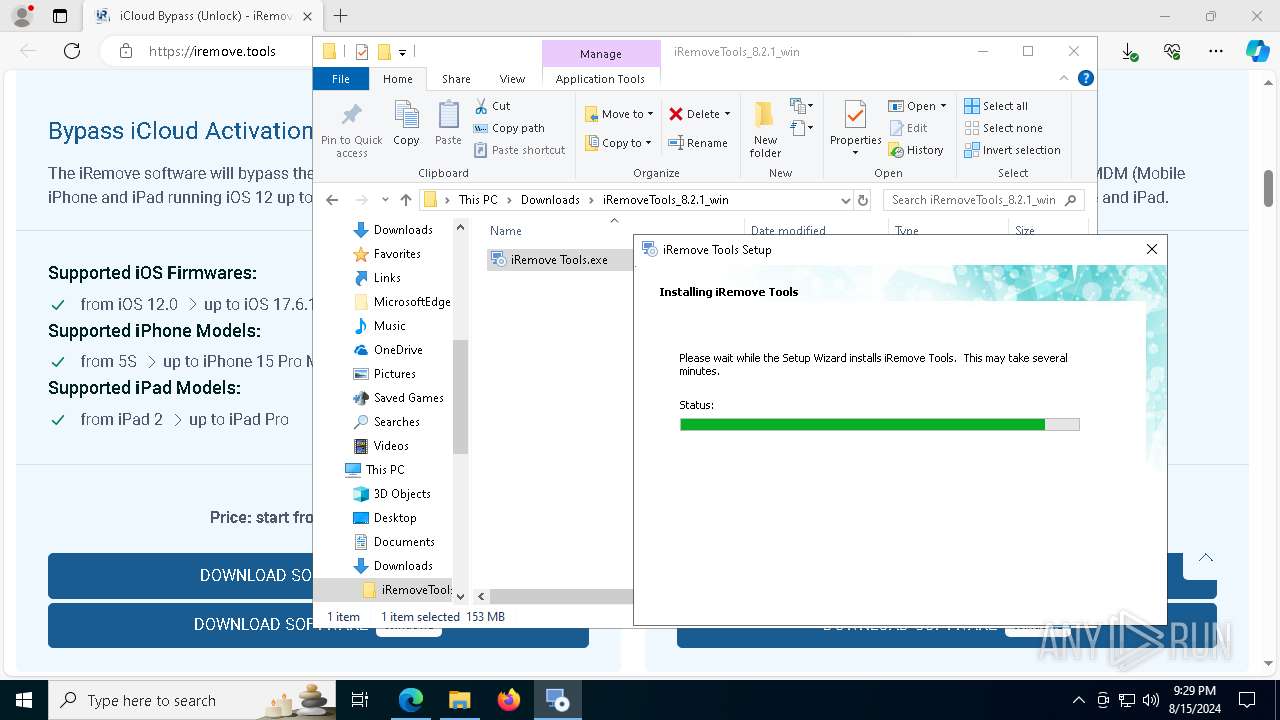Click Edit in Open group

(x=908, y=128)
